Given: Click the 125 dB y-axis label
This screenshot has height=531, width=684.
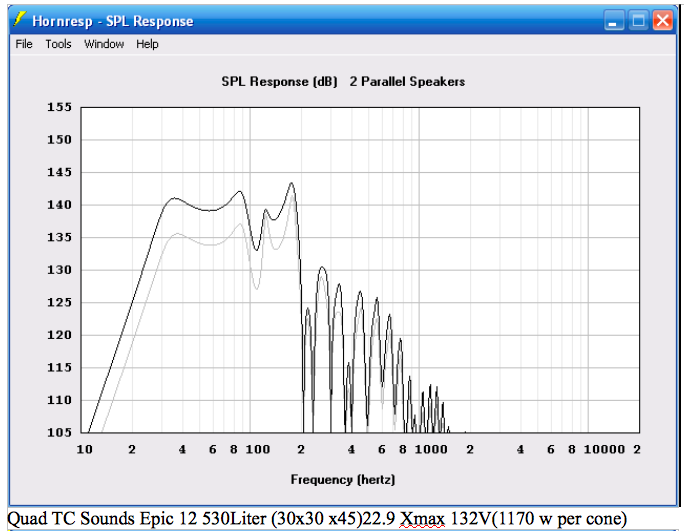Looking at the screenshot, I should pos(59,302).
